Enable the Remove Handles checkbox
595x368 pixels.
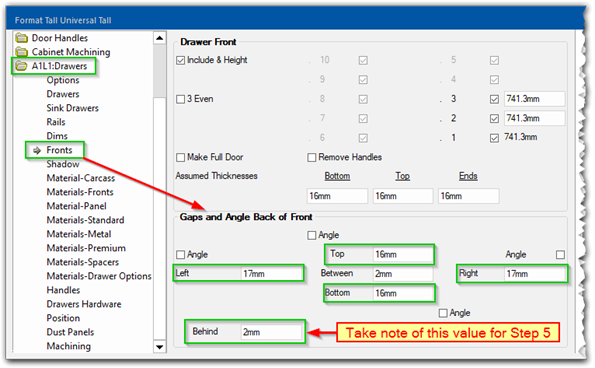312,157
